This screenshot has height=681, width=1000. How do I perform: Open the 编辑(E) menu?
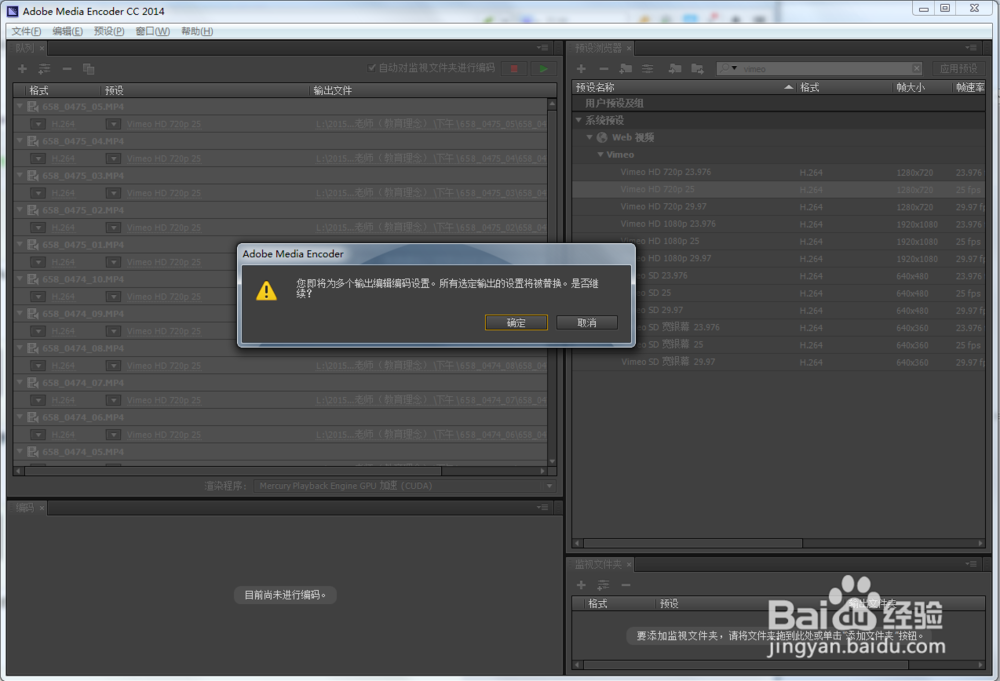point(68,31)
